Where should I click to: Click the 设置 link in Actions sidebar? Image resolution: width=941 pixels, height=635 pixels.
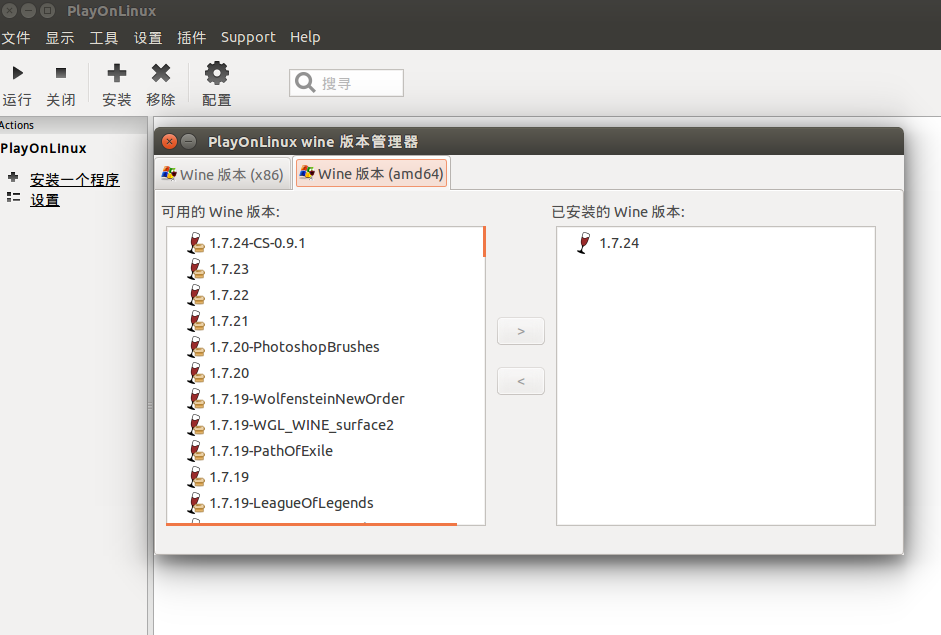click(x=45, y=200)
